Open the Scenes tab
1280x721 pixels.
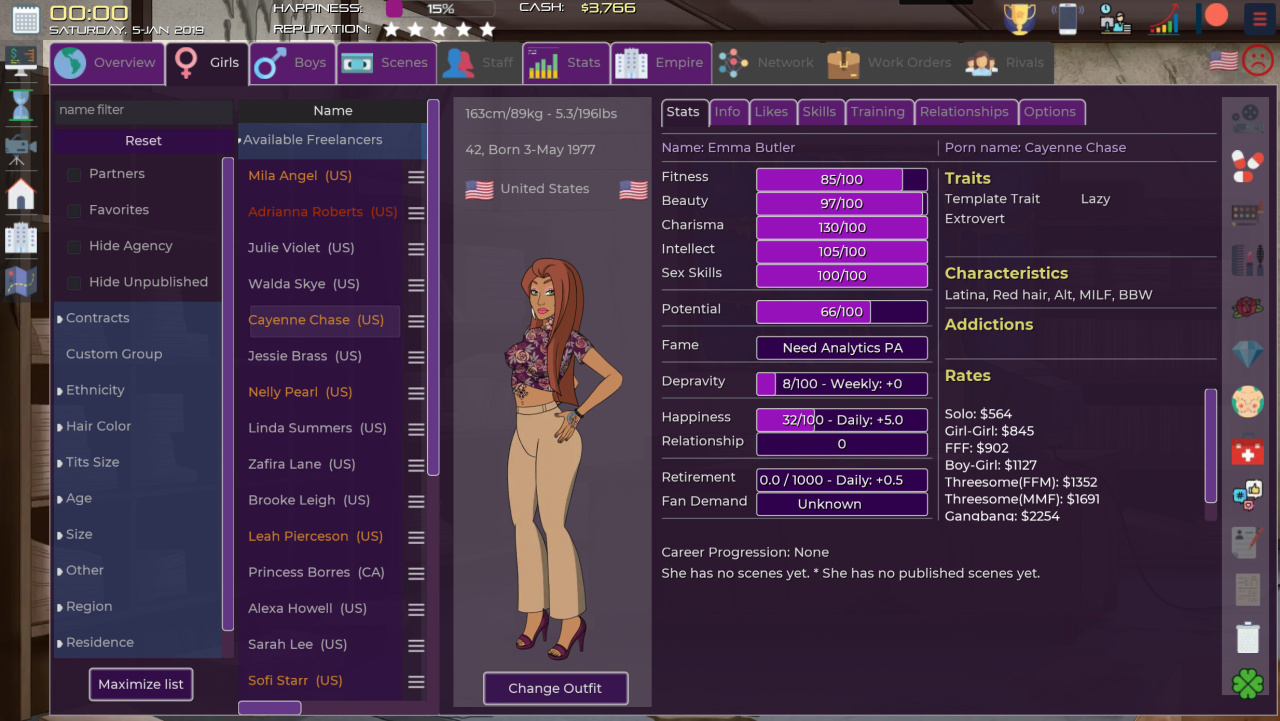click(386, 63)
